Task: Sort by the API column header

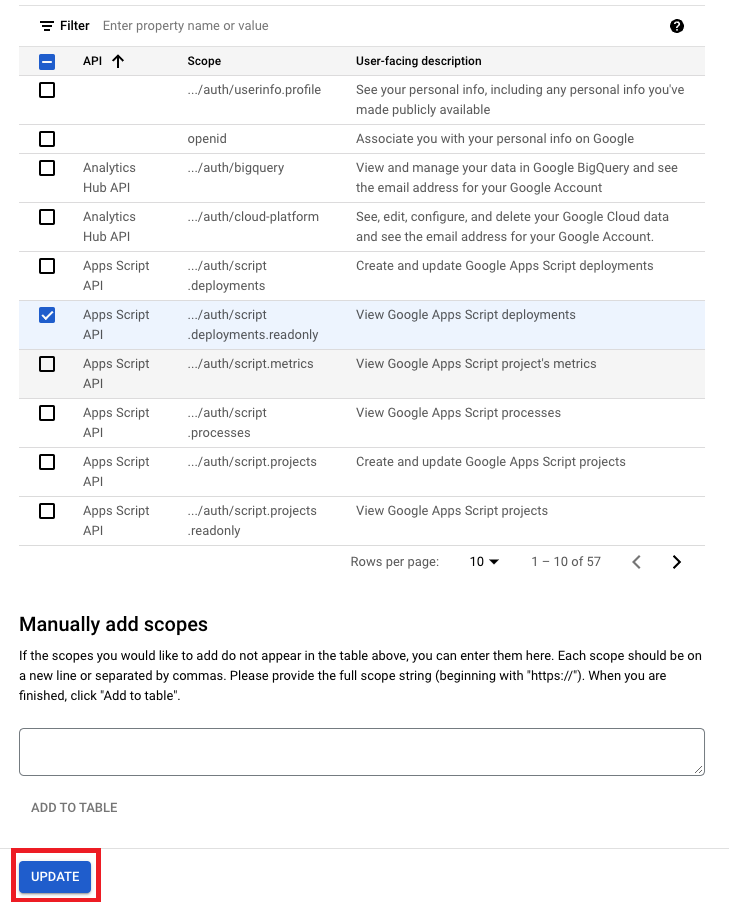Action: point(93,61)
